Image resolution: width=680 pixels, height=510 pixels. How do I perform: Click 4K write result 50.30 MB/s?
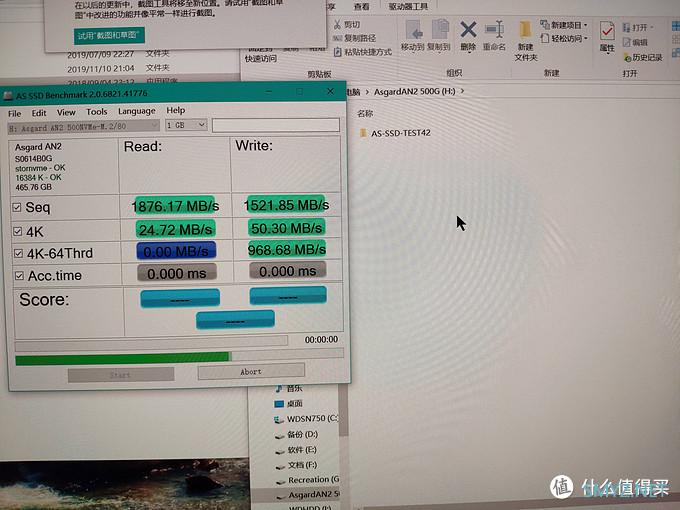point(287,228)
